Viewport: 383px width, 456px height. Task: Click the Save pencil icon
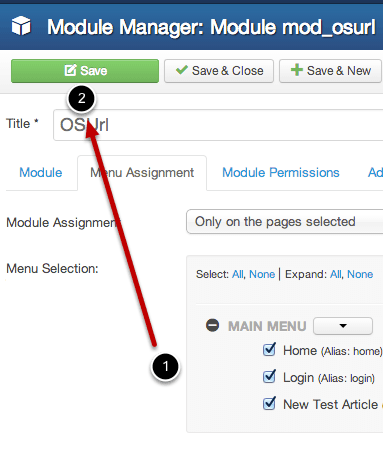coord(70,70)
